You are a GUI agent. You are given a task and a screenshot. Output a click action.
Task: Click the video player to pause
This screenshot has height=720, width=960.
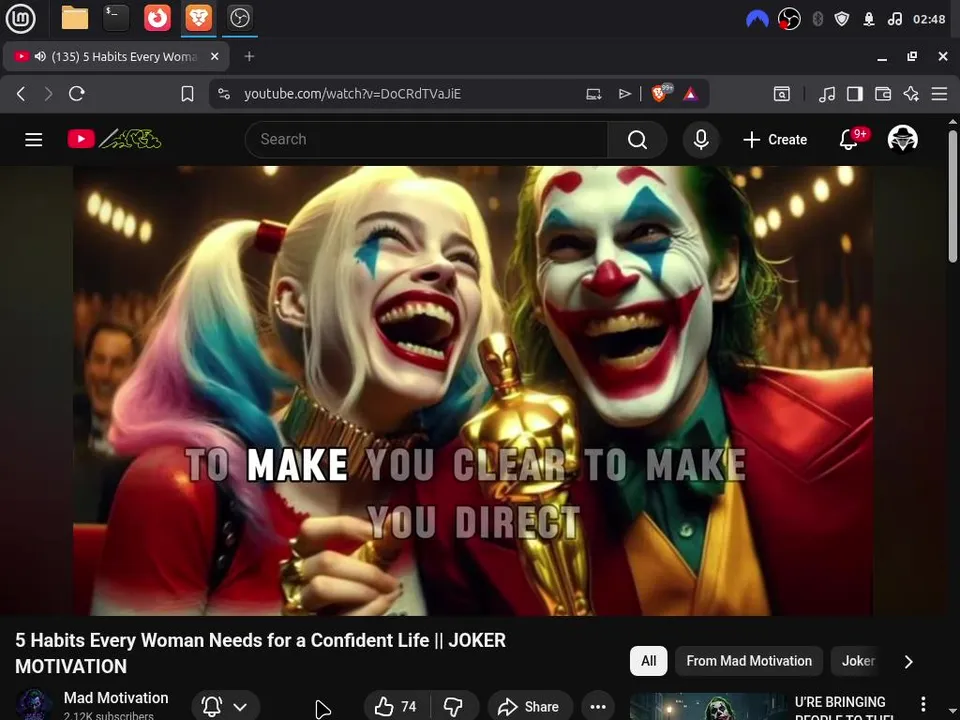[x=473, y=391]
